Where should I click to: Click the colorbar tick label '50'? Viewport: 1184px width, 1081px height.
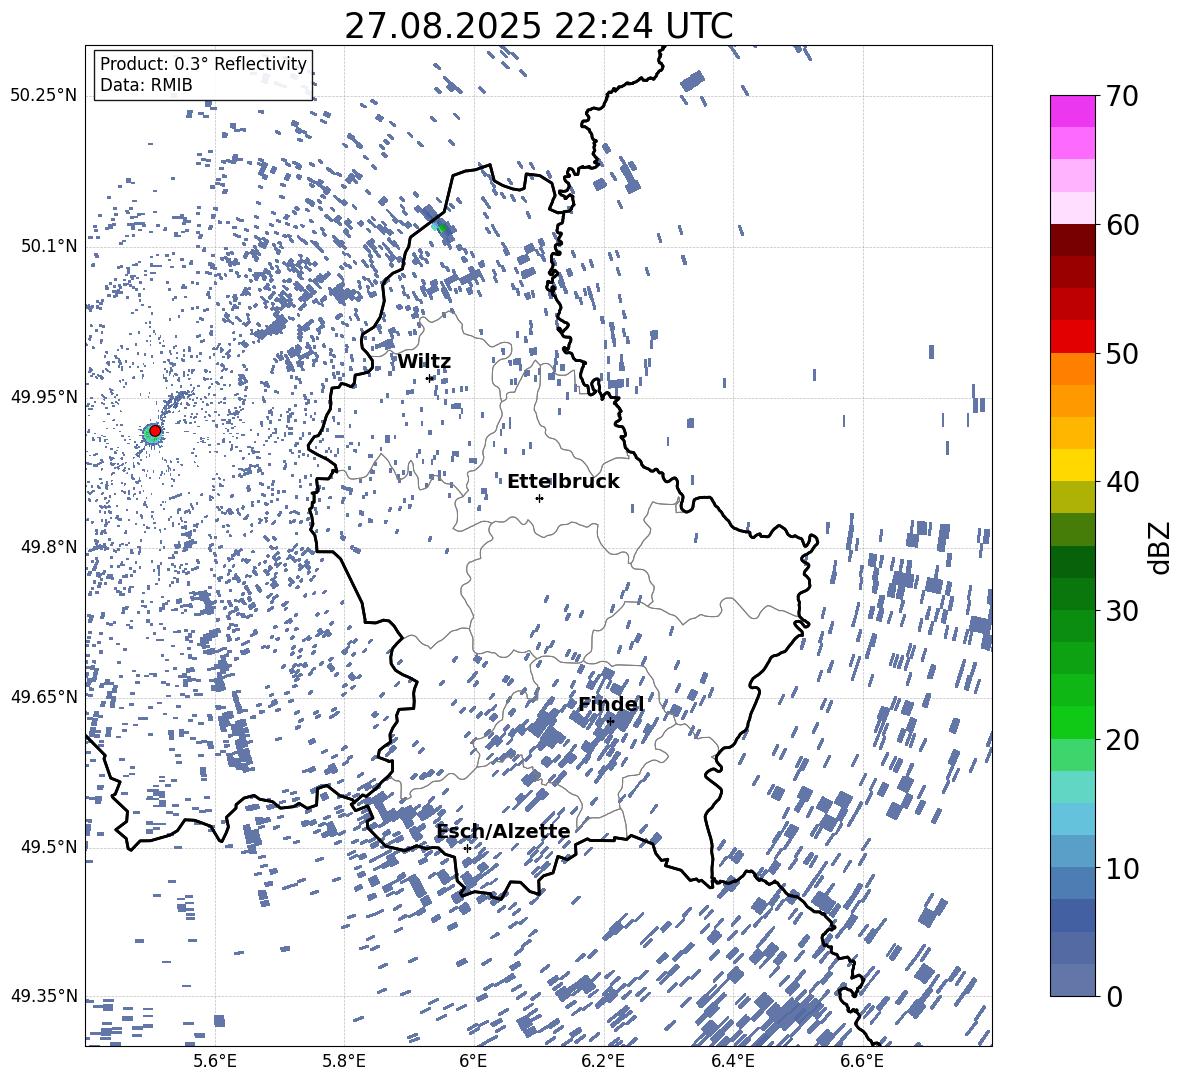point(1122,353)
